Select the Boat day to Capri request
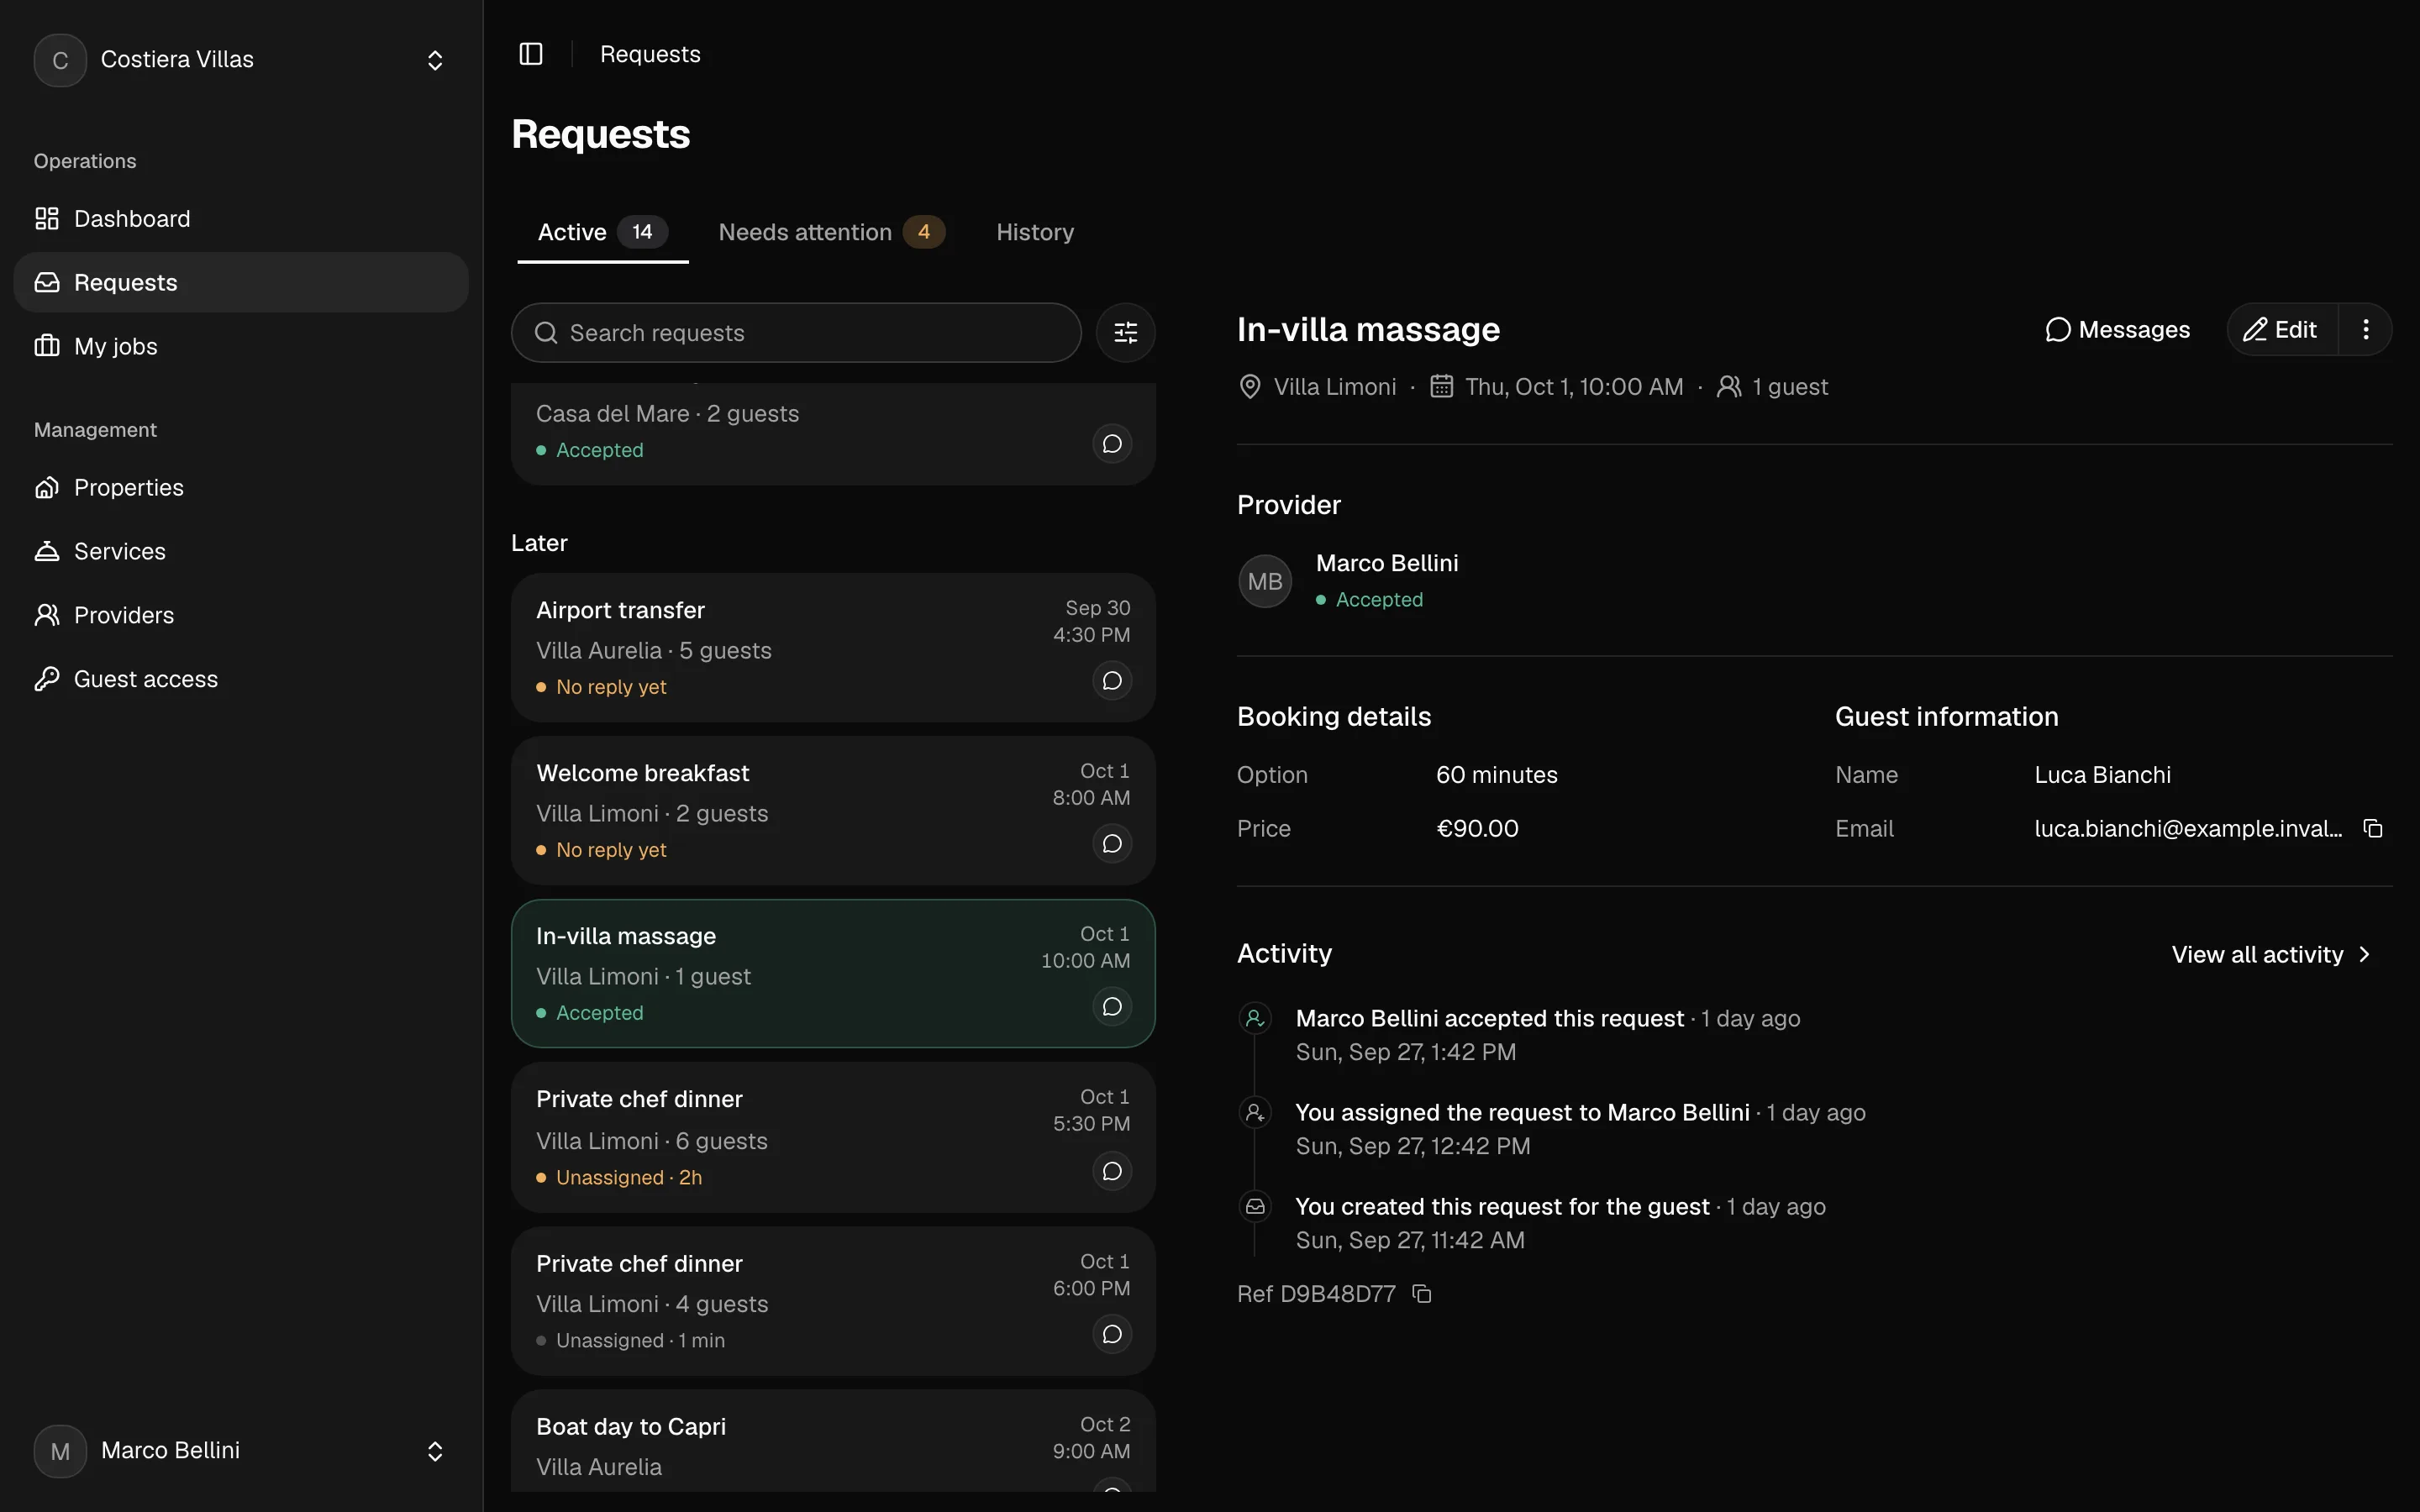This screenshot has width=2420, height=1512. [833, 1441]
